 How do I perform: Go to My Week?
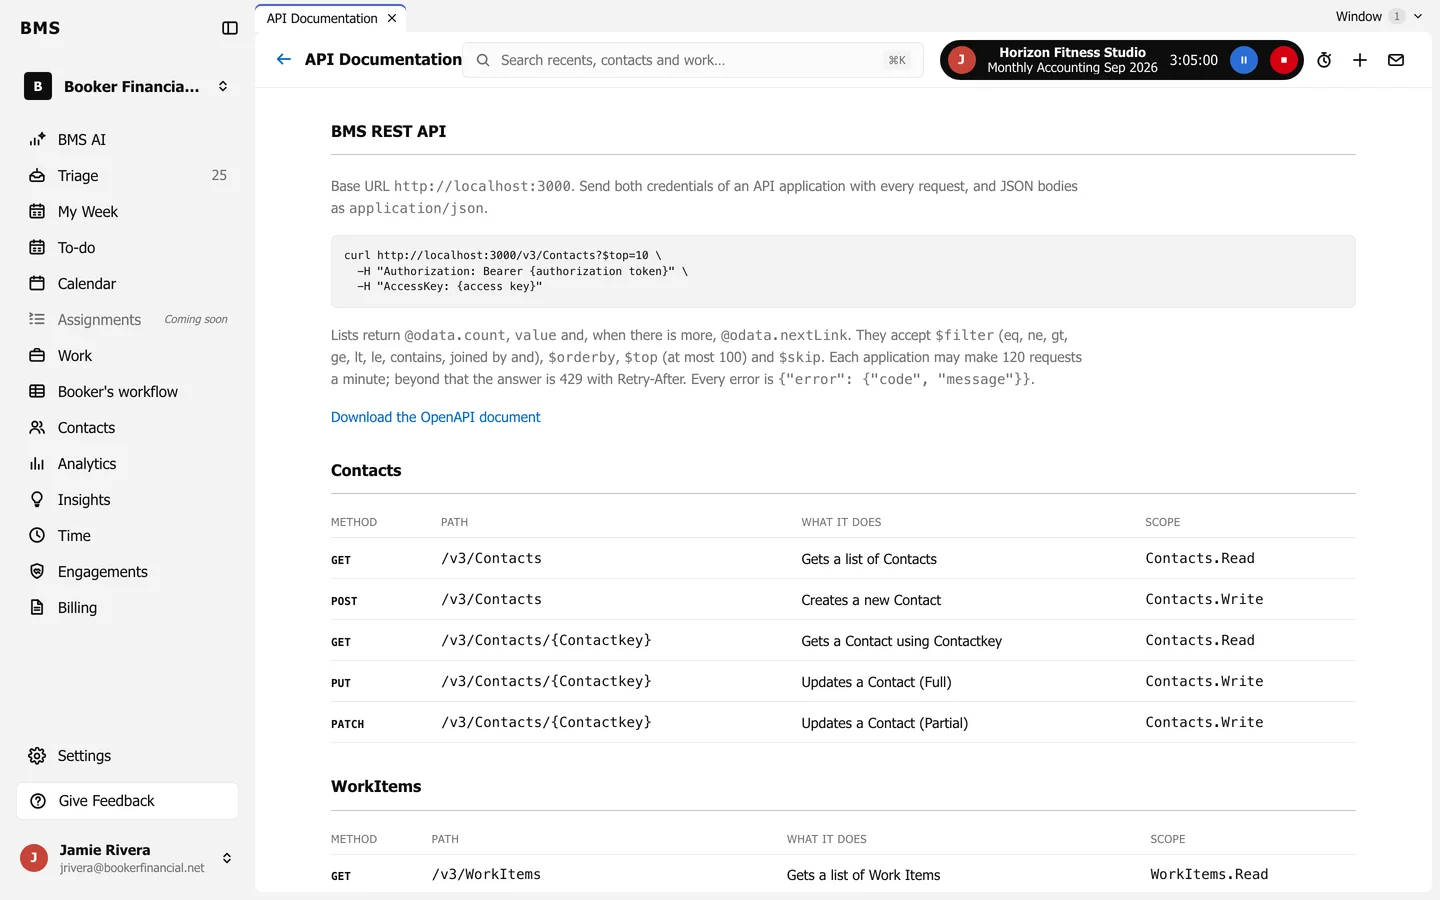(128, 212)
